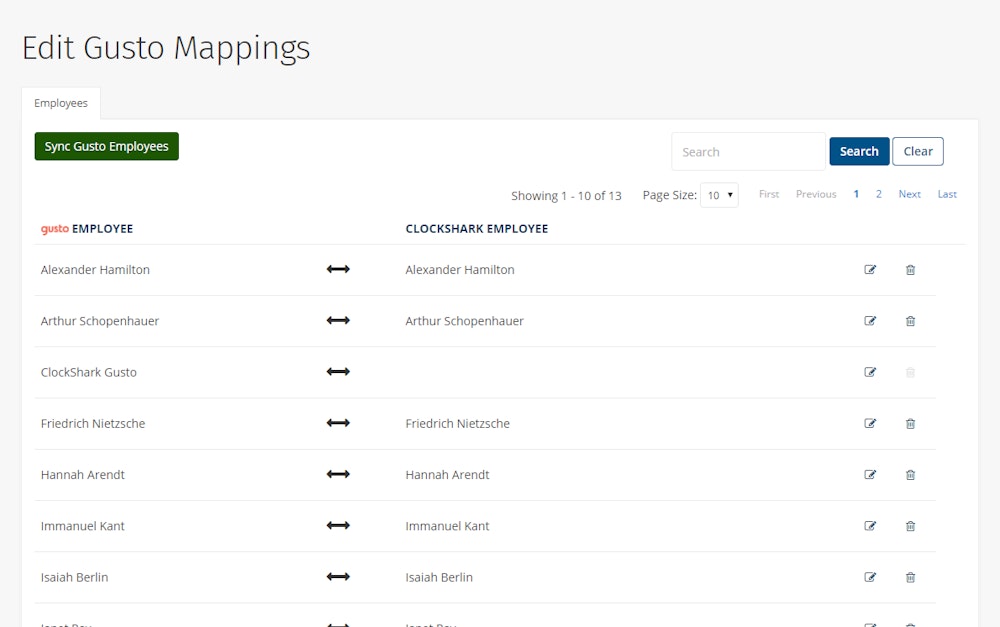Edit the Isaiah Berlin mapping
This screenshot has width=1000, height=627.
click(870, 577)
